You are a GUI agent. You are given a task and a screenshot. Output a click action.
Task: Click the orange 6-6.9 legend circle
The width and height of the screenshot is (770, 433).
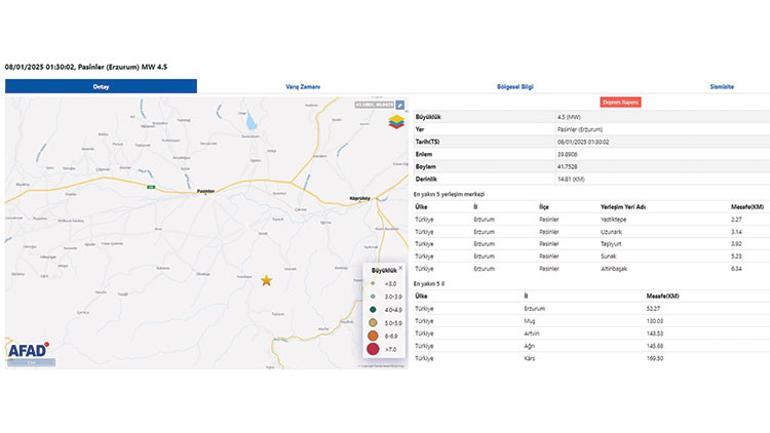click(373, 336)
